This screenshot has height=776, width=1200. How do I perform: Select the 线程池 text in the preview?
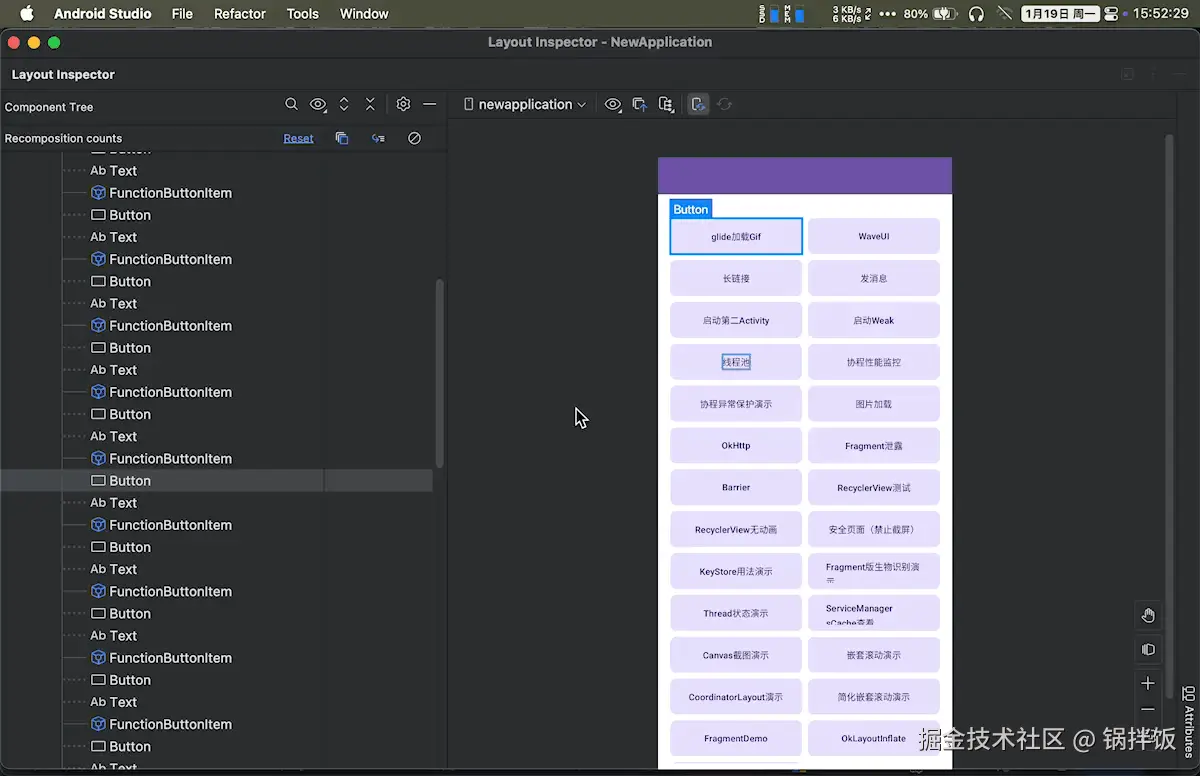point(736,362)
